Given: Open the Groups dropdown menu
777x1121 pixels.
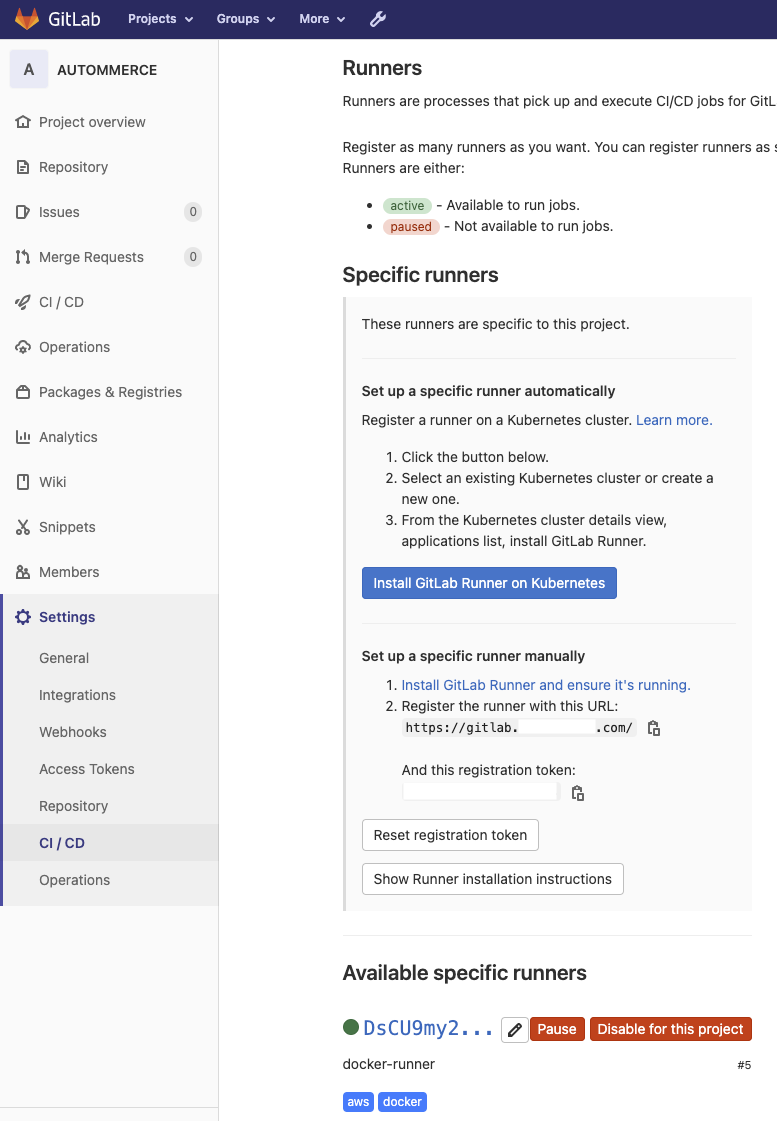Looking at the screenshot, I should point(246,19).
